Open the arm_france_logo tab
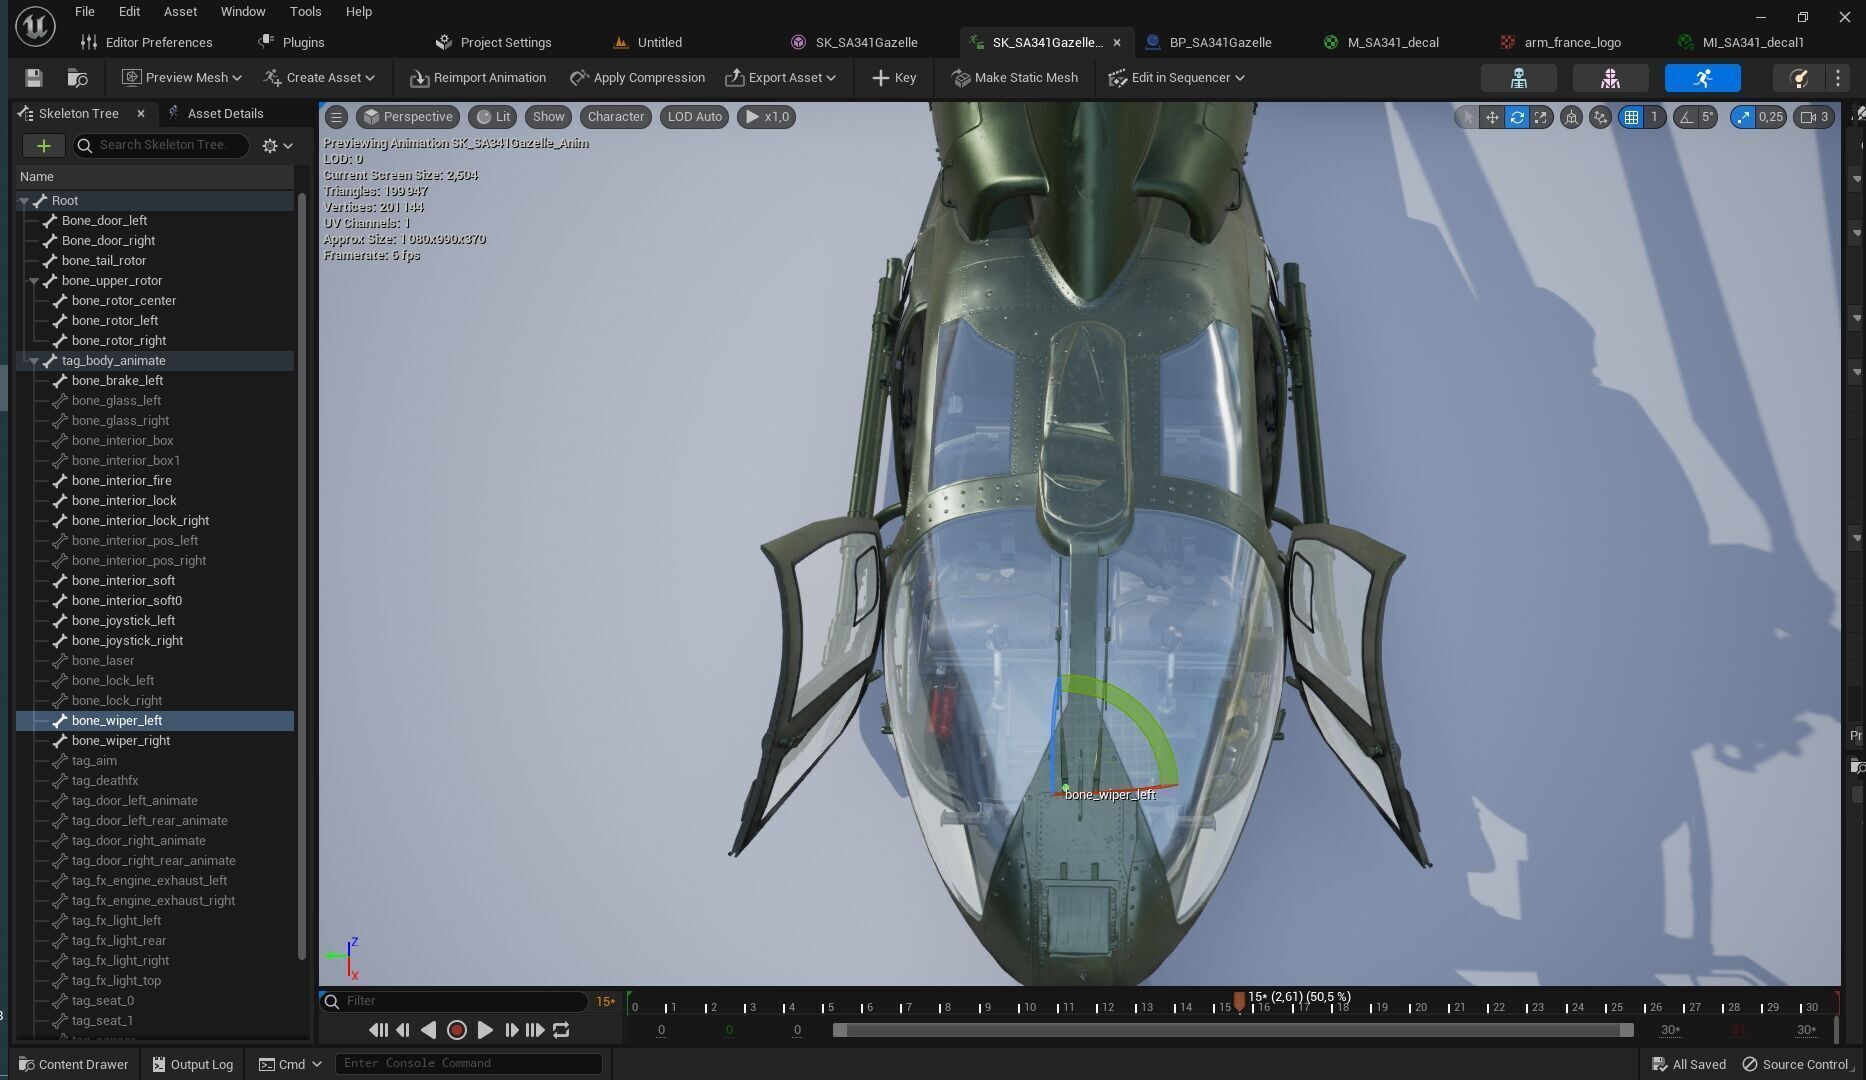Screen dimensions: 1866x1080 click(x=1562, y=43)
